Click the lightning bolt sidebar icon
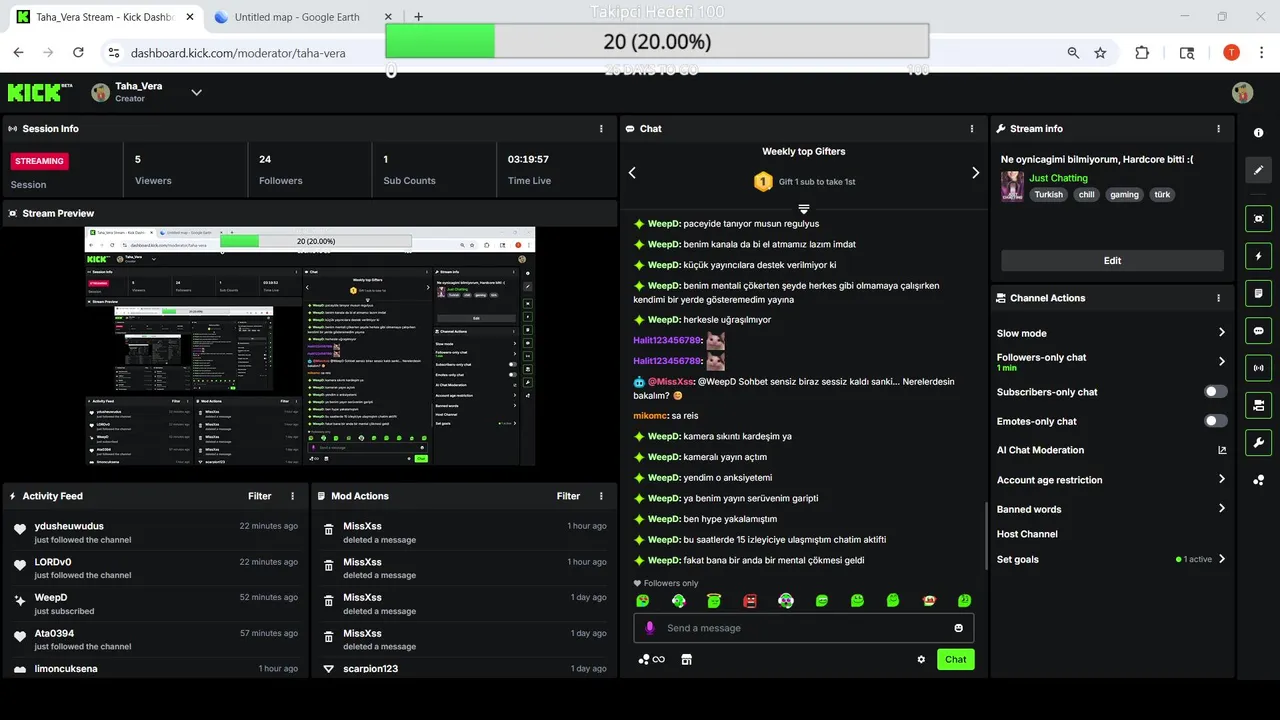 (1258, 256)
